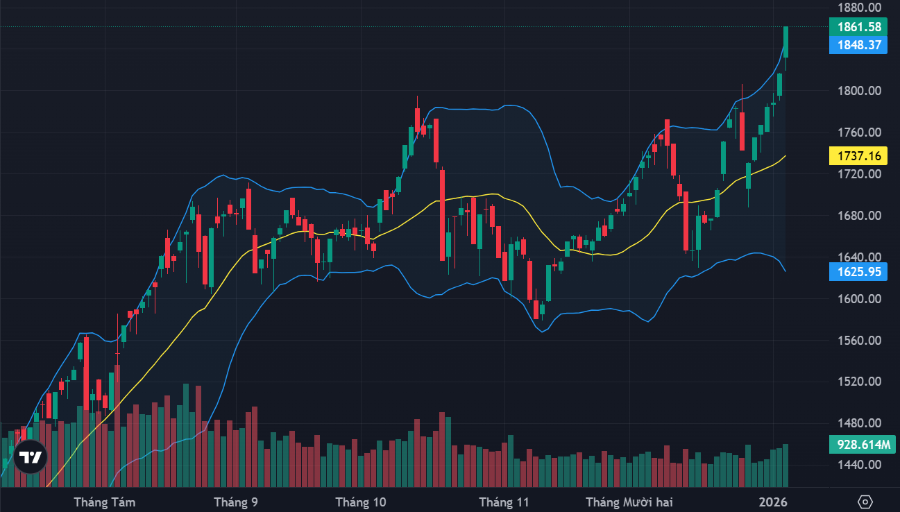Screen dimensions: 900x512
Task: Click the 1560.00 price scale label
Action: click(859, 341)
